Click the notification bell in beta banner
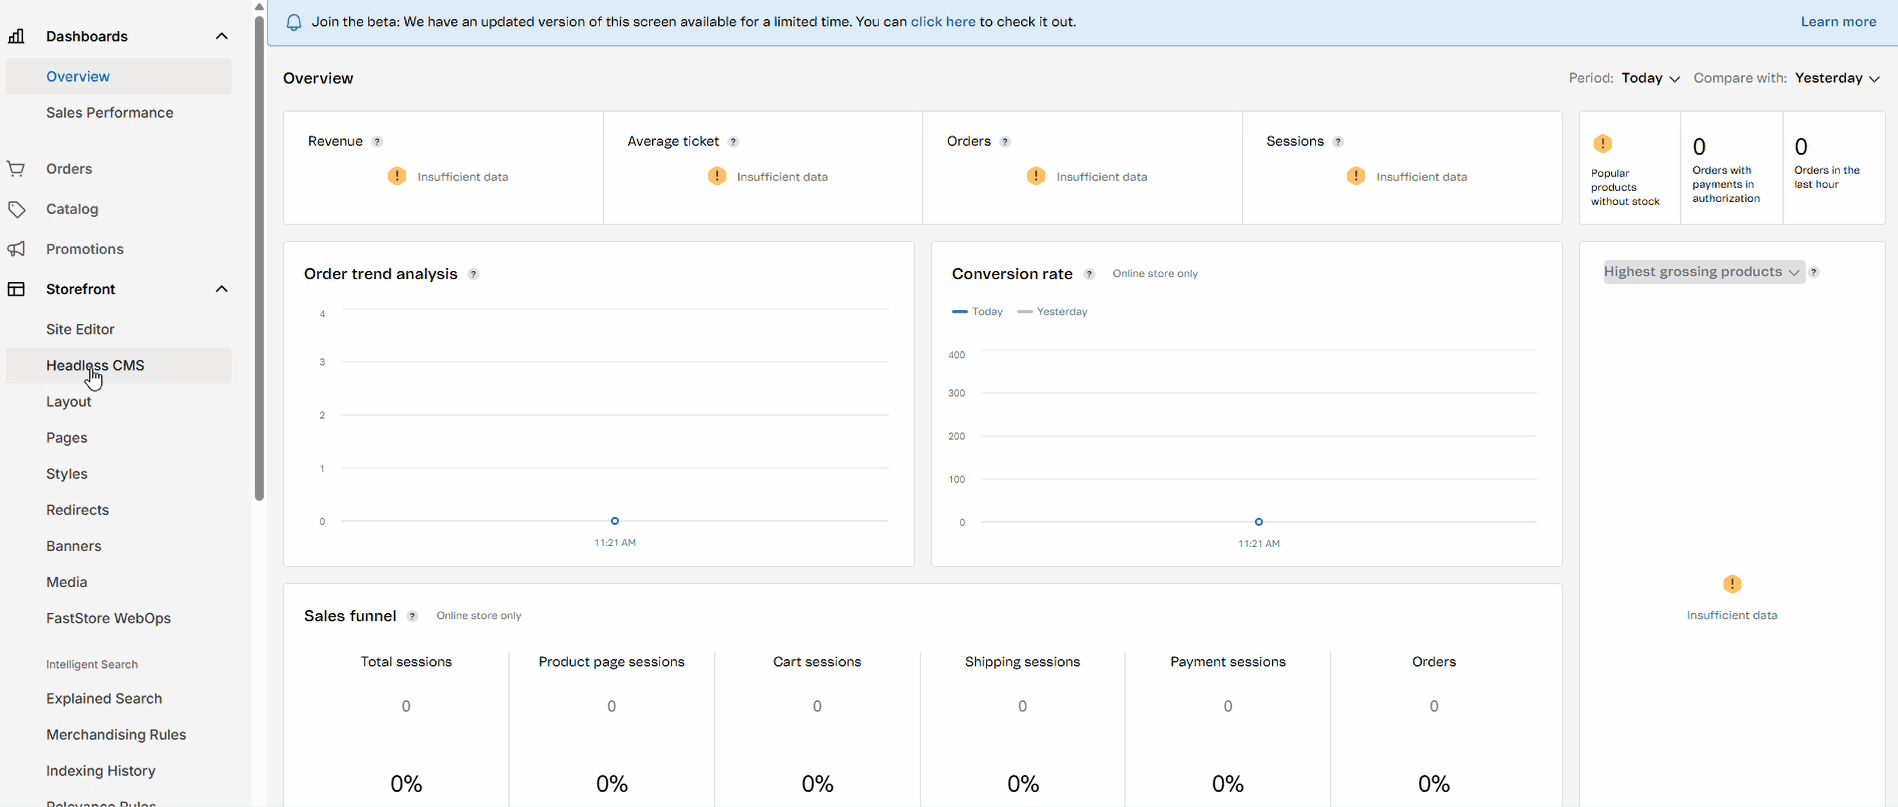 294,22
